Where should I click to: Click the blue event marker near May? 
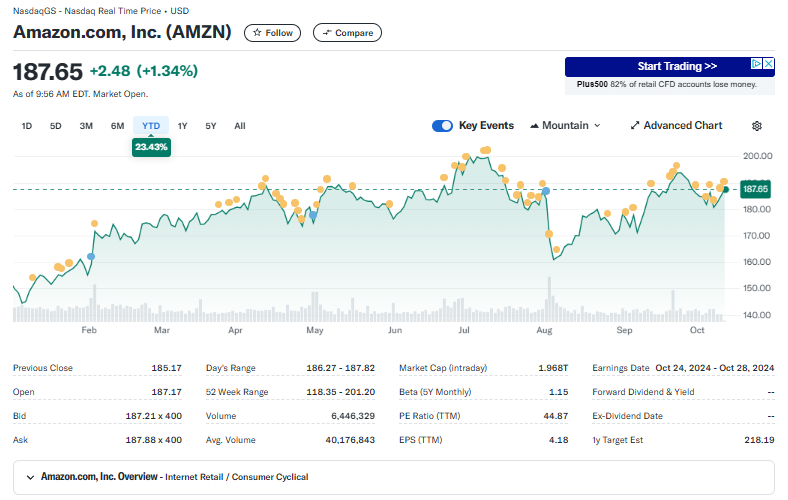[x=313, y=215]
